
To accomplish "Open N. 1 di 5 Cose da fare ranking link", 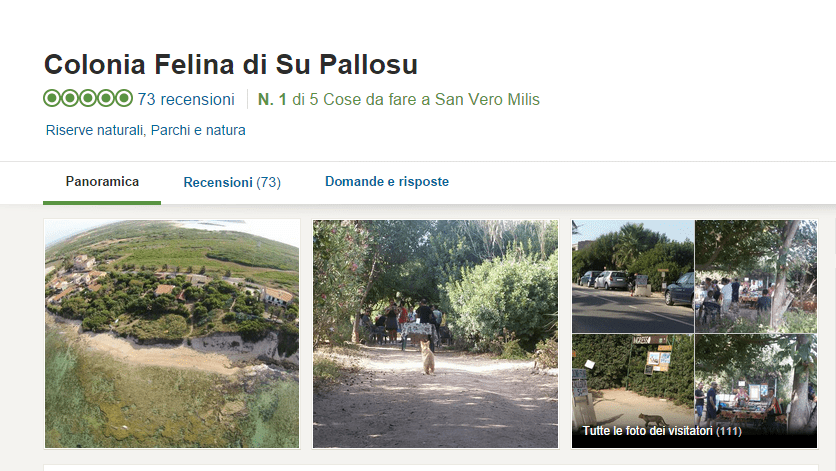I will [x=398, y=99].
